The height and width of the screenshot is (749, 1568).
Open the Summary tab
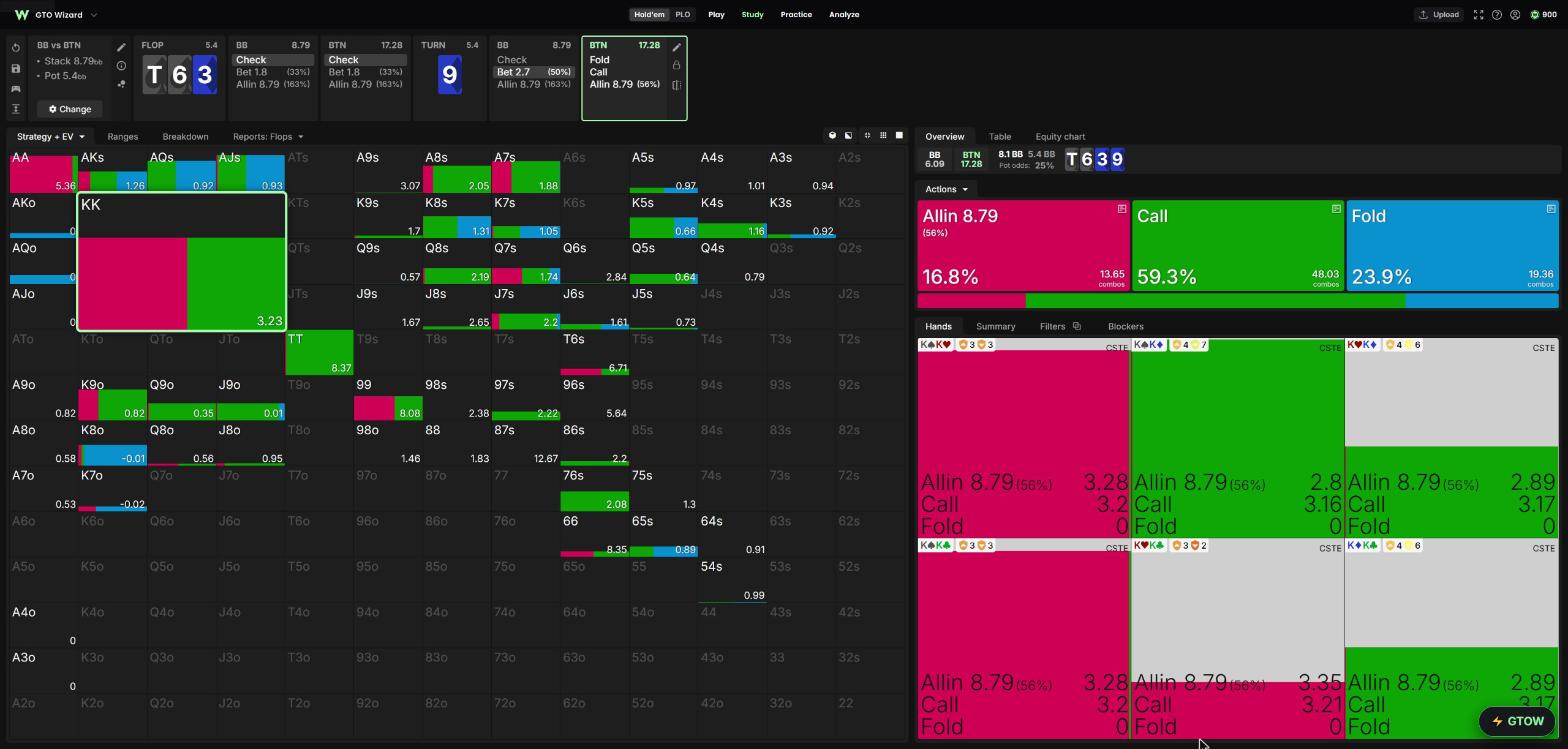995,327
